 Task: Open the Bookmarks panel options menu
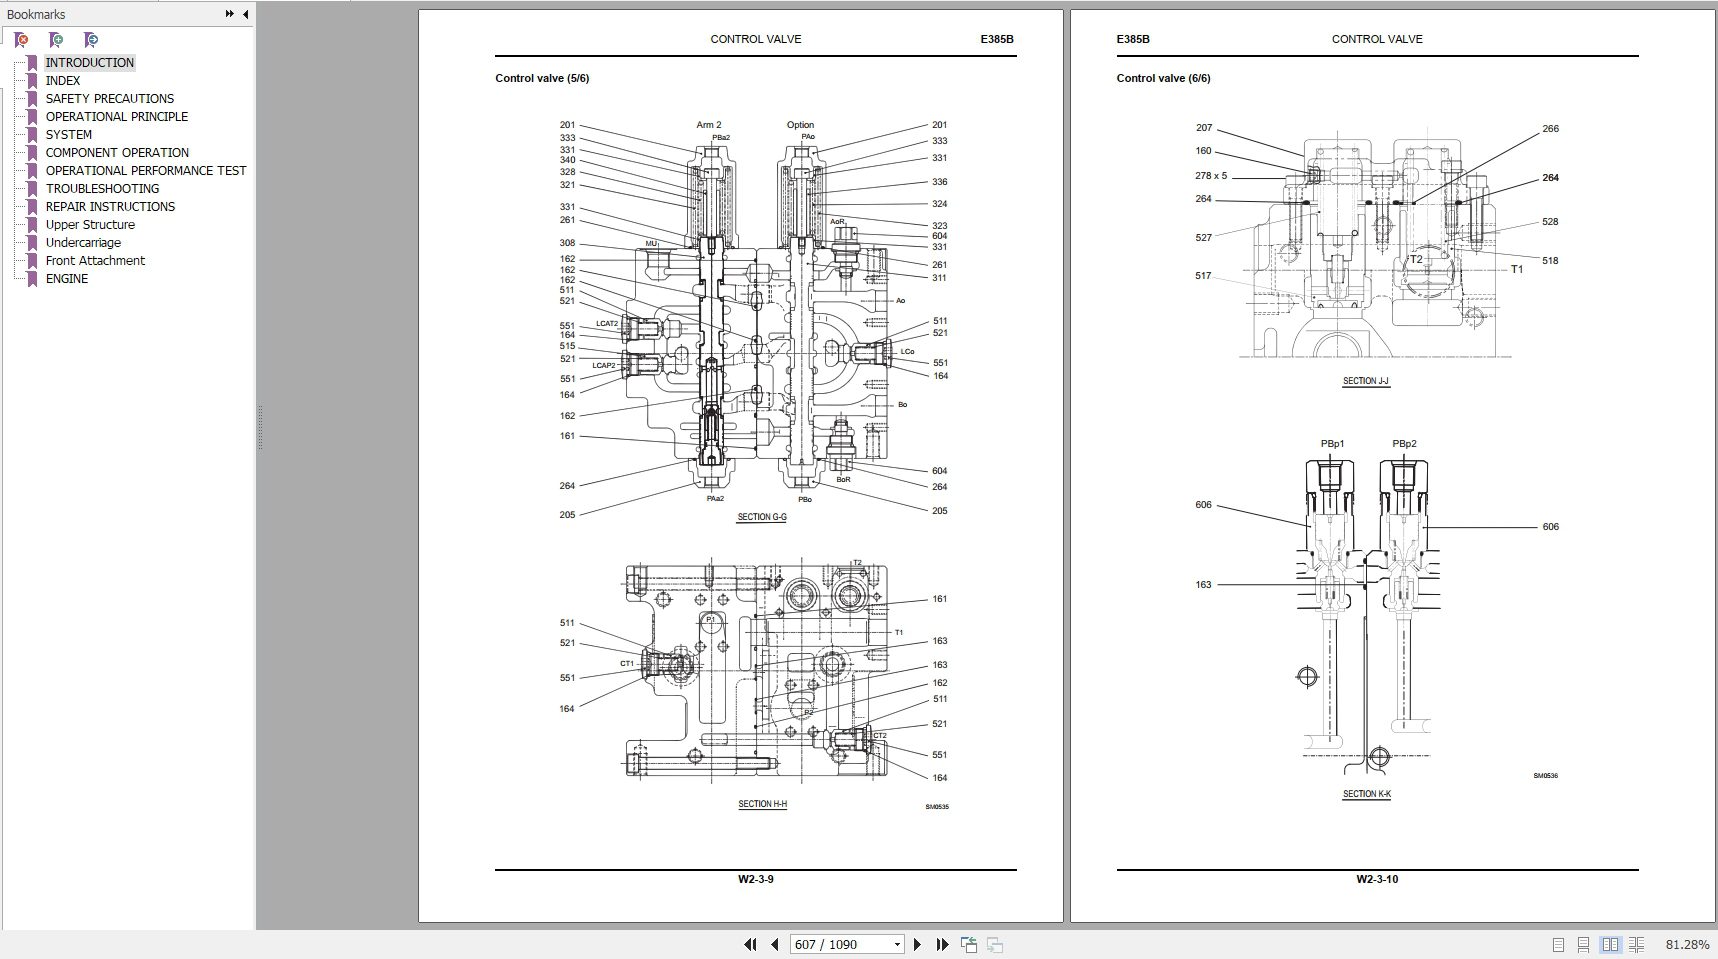(x=229, y=14)
